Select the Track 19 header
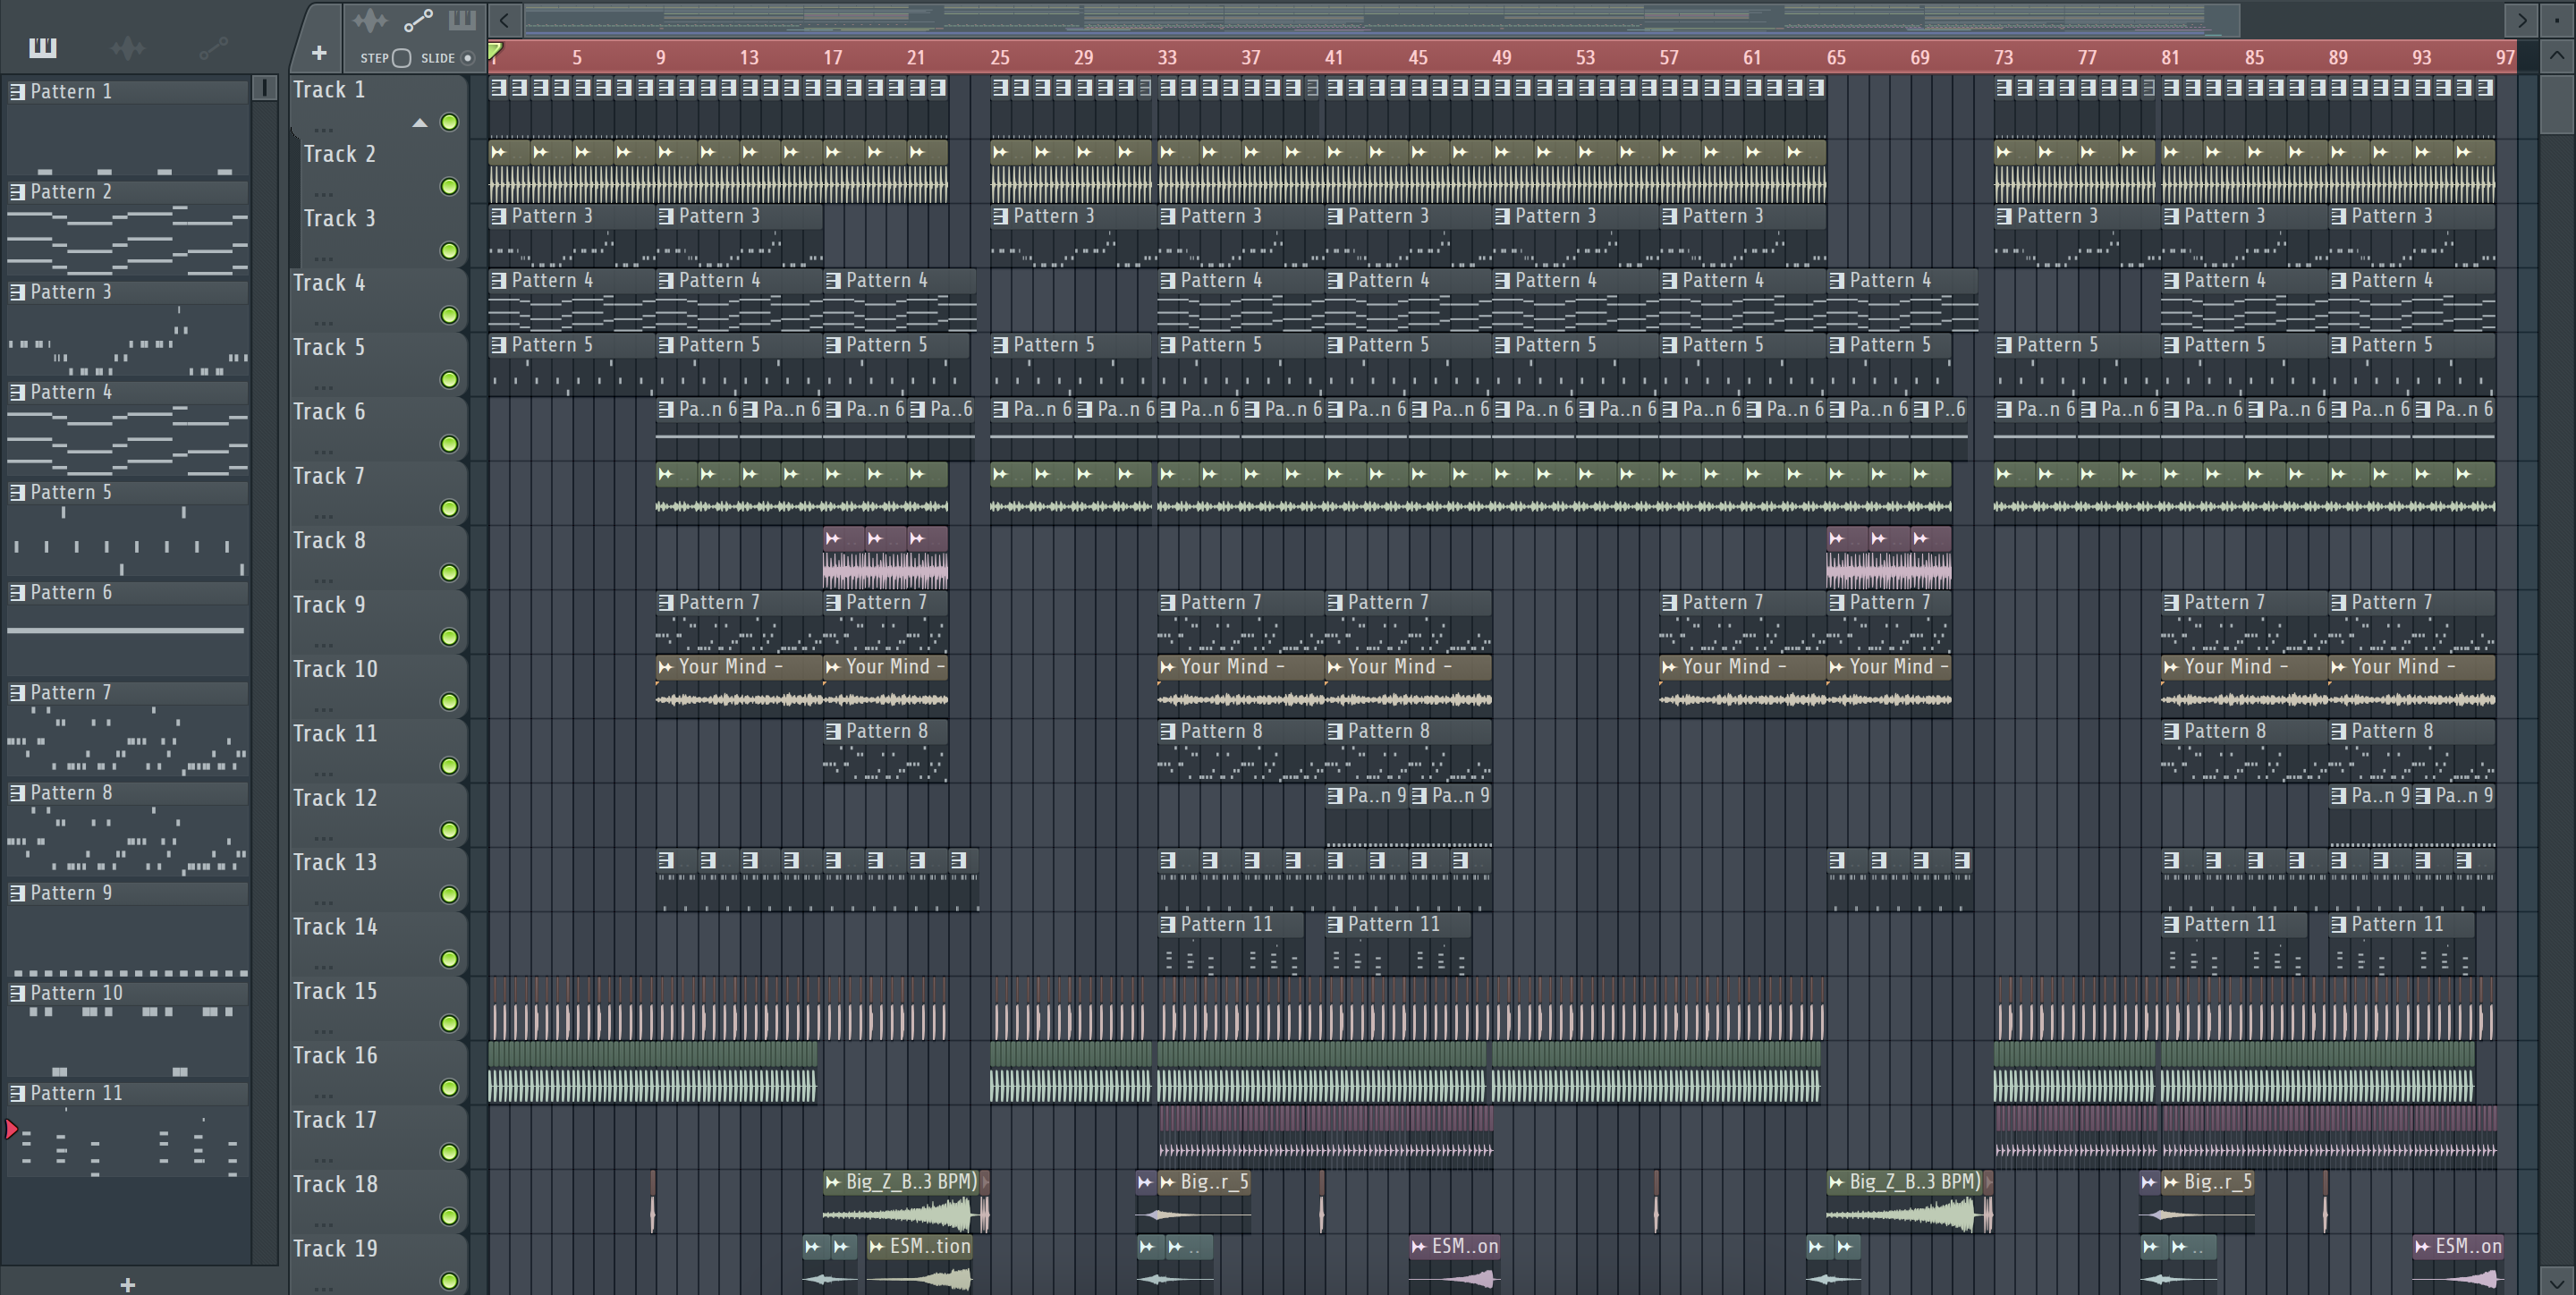 point(378,1264)
